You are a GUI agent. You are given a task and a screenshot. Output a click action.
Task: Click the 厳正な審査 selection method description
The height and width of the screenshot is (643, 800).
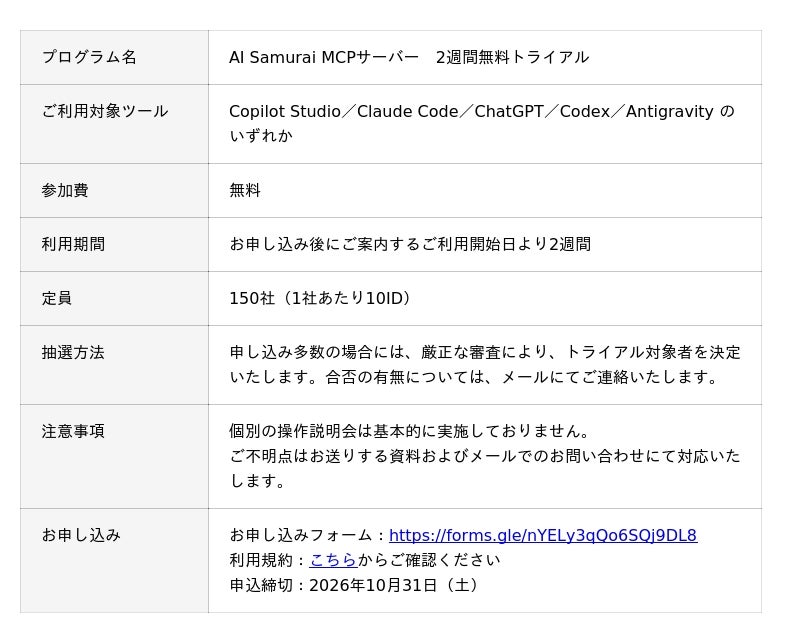[x=485, y=365]
